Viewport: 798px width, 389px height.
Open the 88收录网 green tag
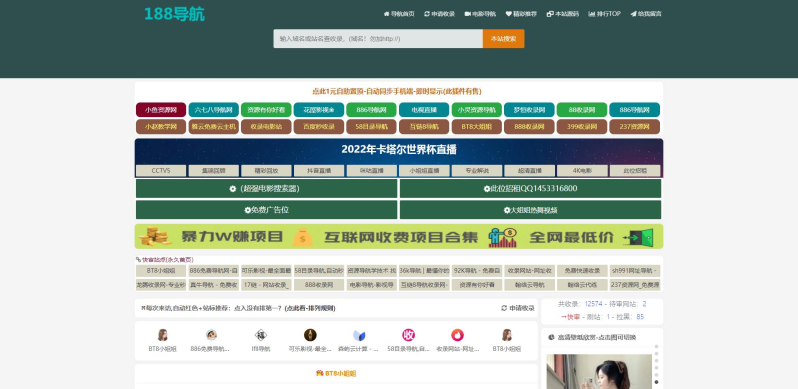[x=582, y=110]
